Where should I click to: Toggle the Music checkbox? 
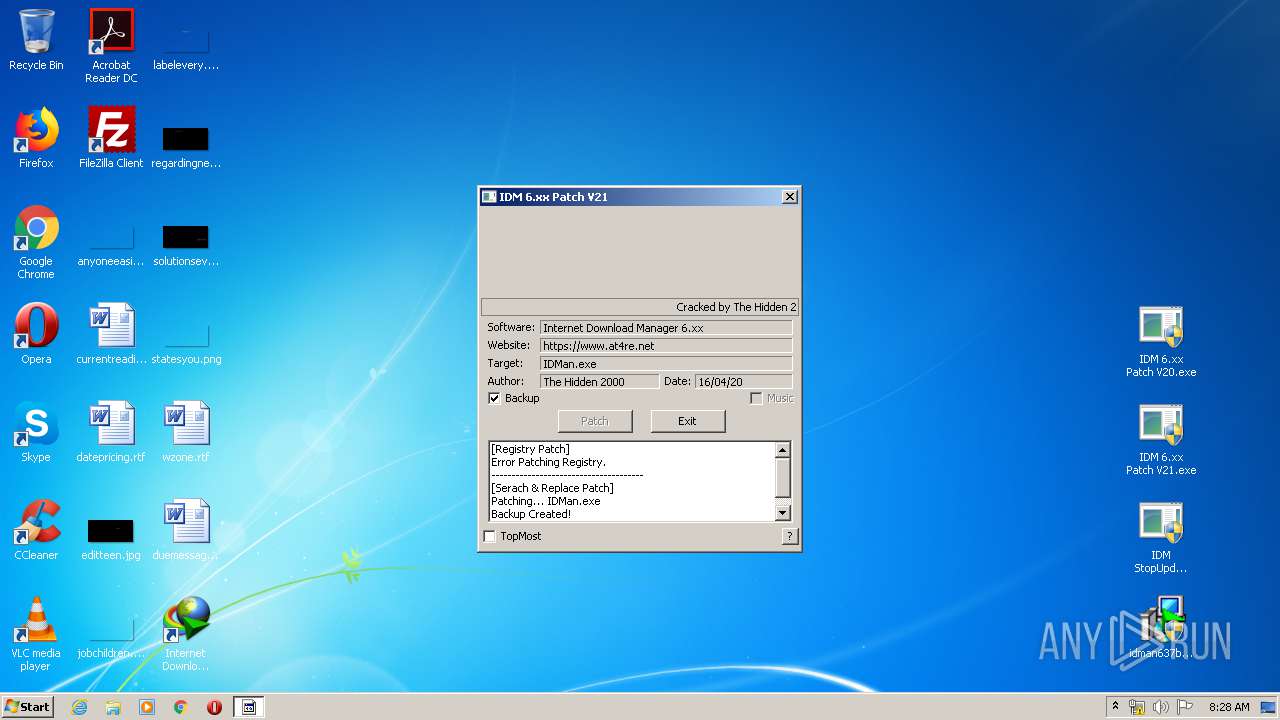pos(756,398)
